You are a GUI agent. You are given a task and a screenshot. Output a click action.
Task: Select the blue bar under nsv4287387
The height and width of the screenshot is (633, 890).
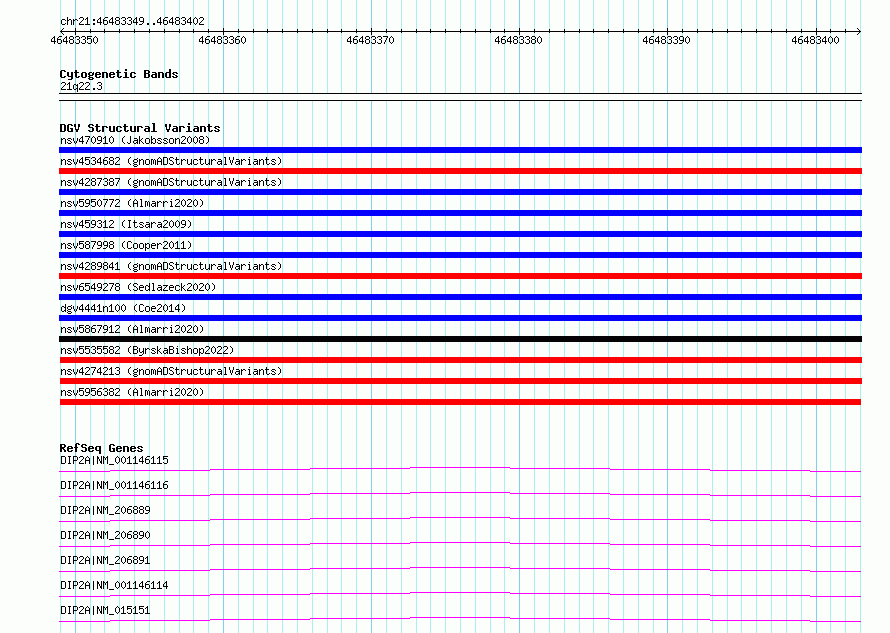460,192
